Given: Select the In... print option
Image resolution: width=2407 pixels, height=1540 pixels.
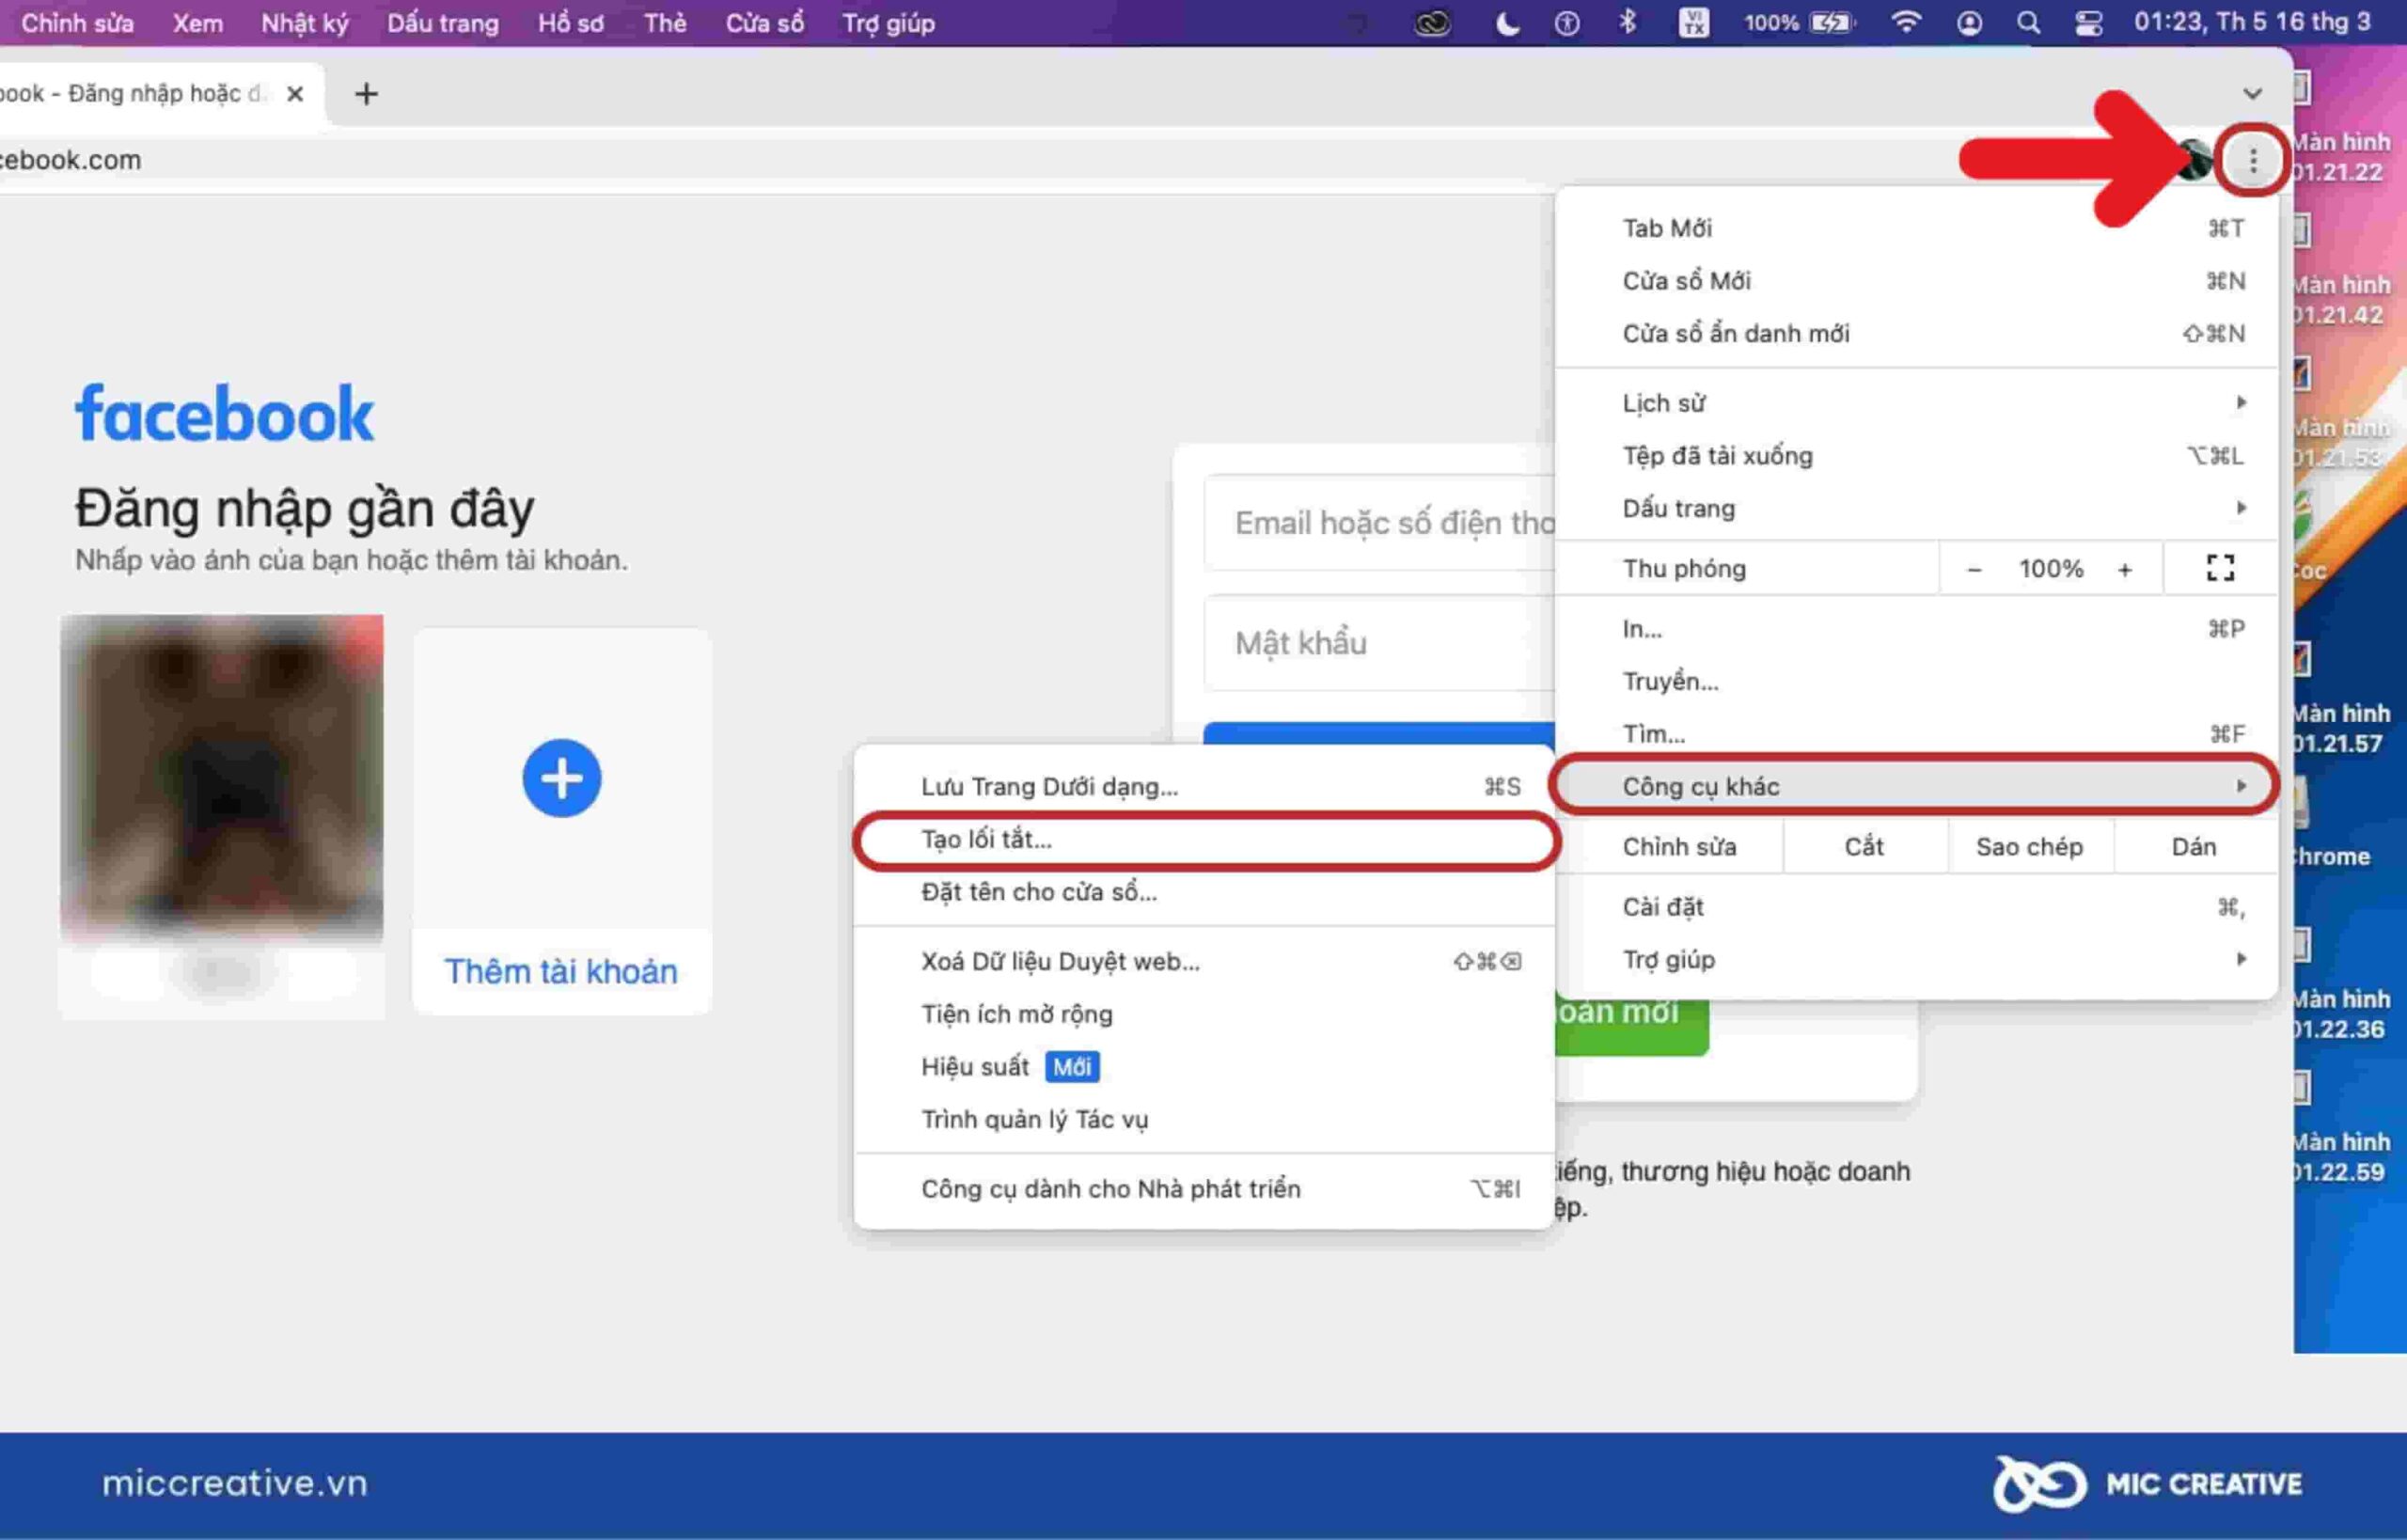Looking at the screenshot, I should (1916, 629).
